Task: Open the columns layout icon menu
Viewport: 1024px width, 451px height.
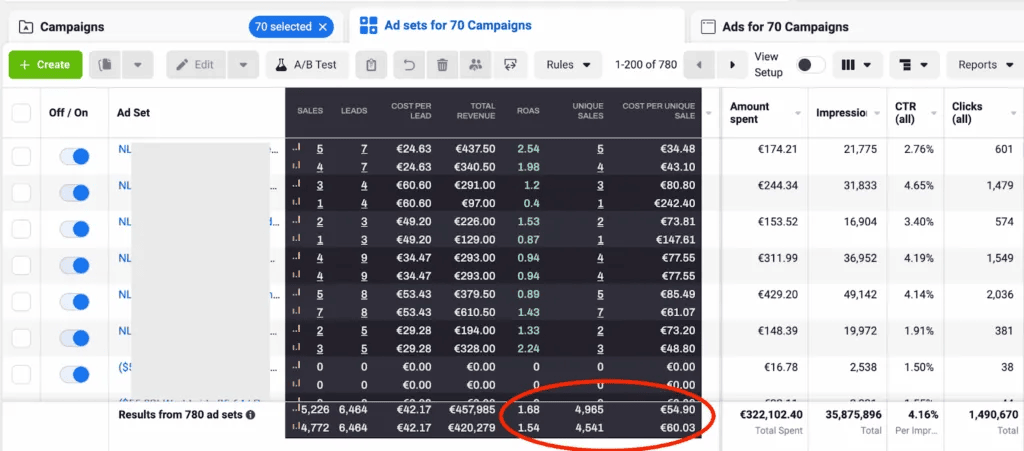Action: (x=856, y=65)
